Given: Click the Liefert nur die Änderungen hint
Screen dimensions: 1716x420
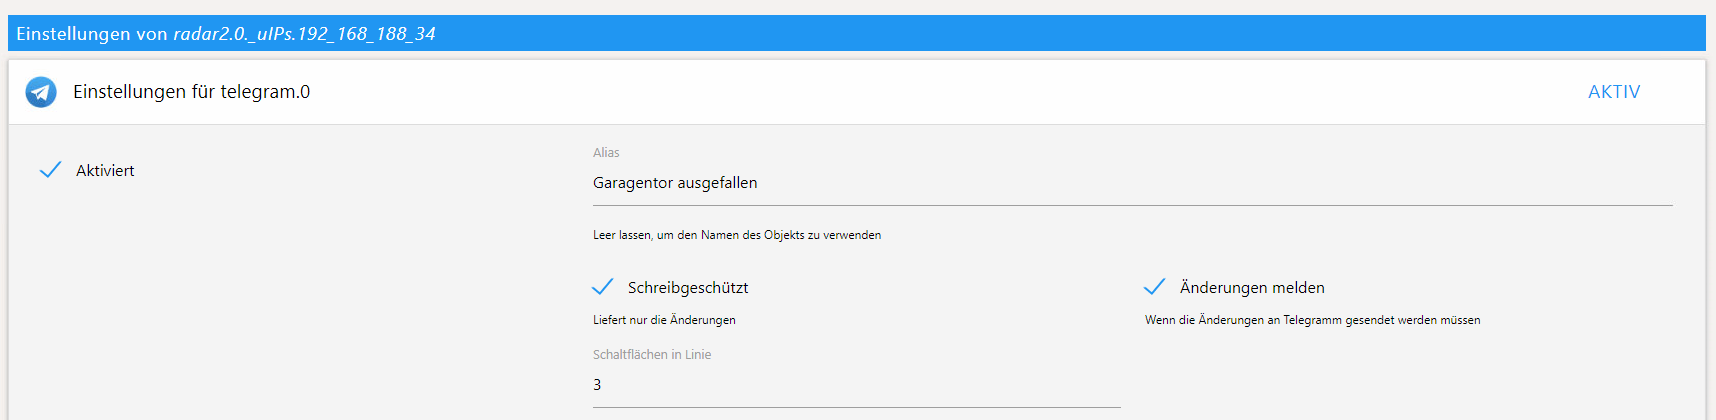Looking at the screenshot, I should point(664,320).
